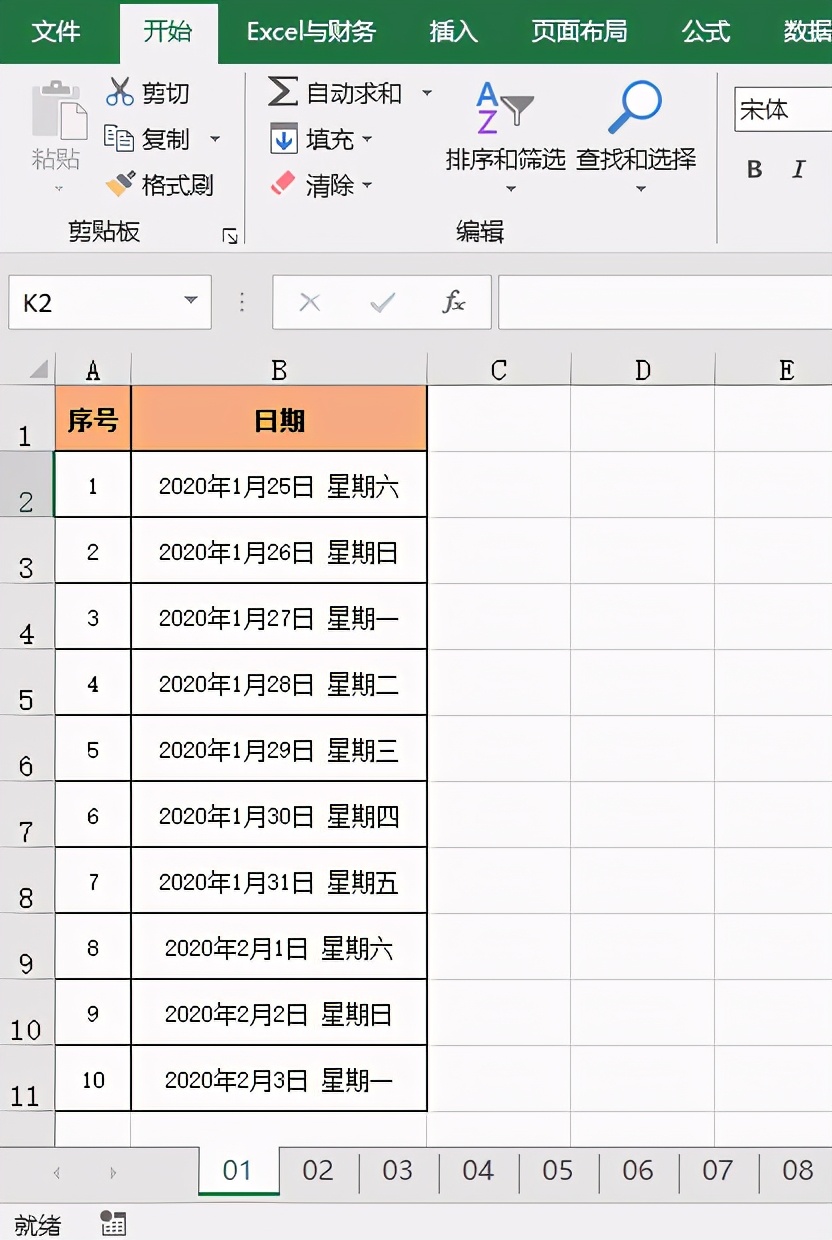
Task: Select cell 2020年1月28日 星期二
Action: point(279,683)
